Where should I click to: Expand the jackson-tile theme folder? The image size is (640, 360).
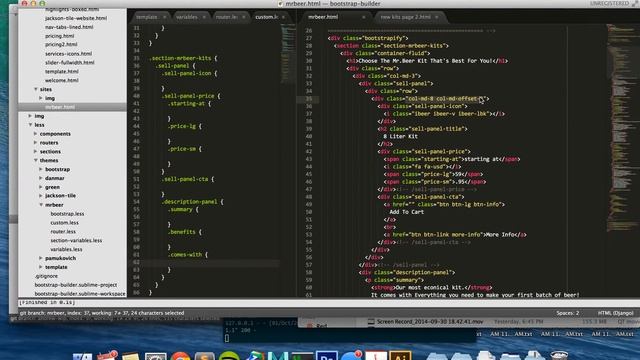41,196
